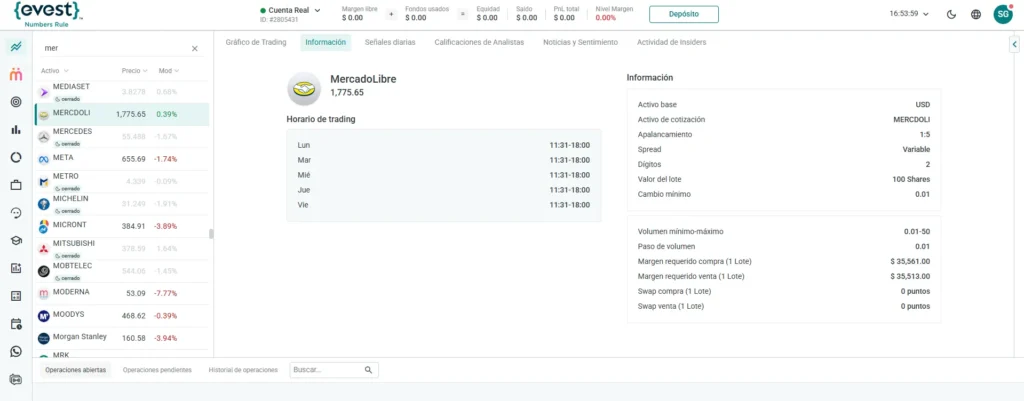The width and height of the screenshot is (1024, 401).
Task: Open Actividad de Insiders tab
Action: tap(671, 42)
